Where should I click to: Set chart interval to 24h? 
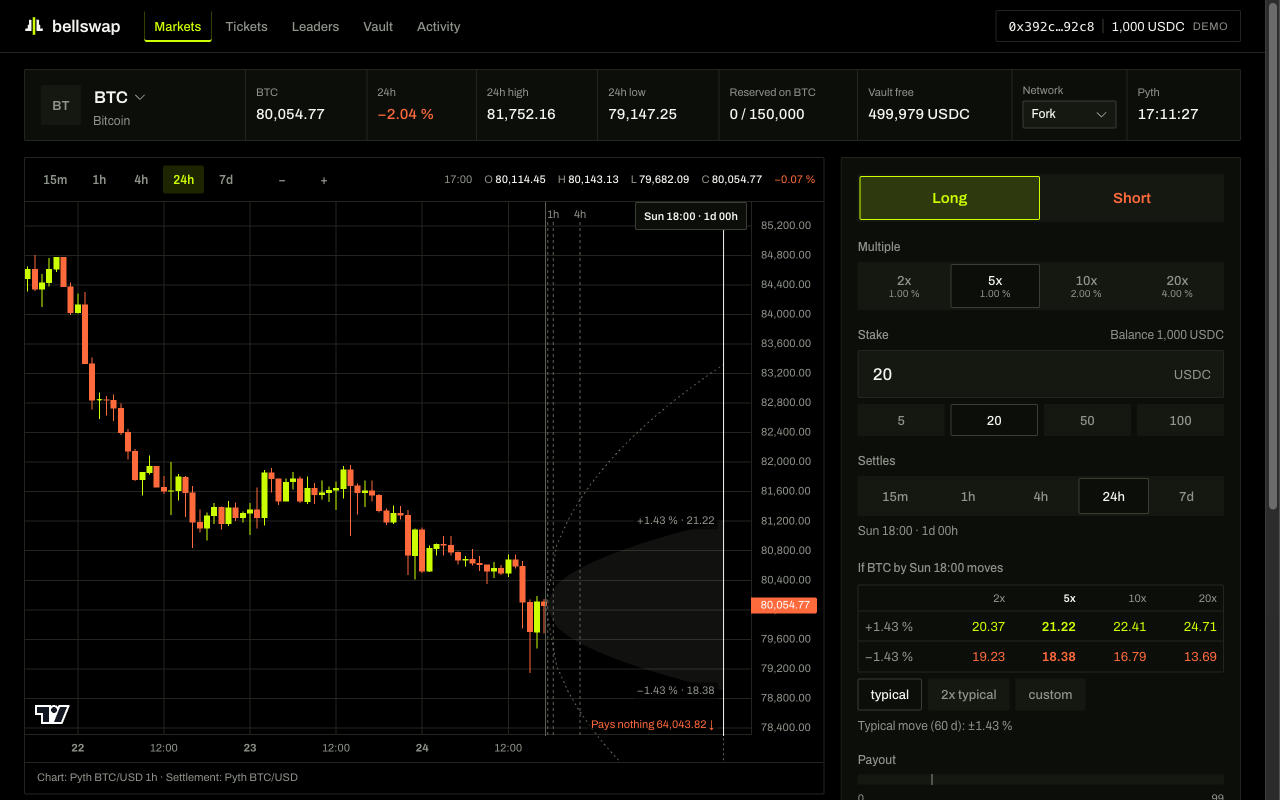point(183,180)
